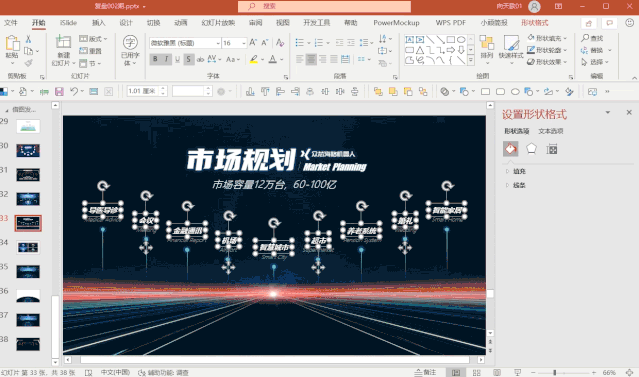Expand the 线条 line section

click(516, 185)
